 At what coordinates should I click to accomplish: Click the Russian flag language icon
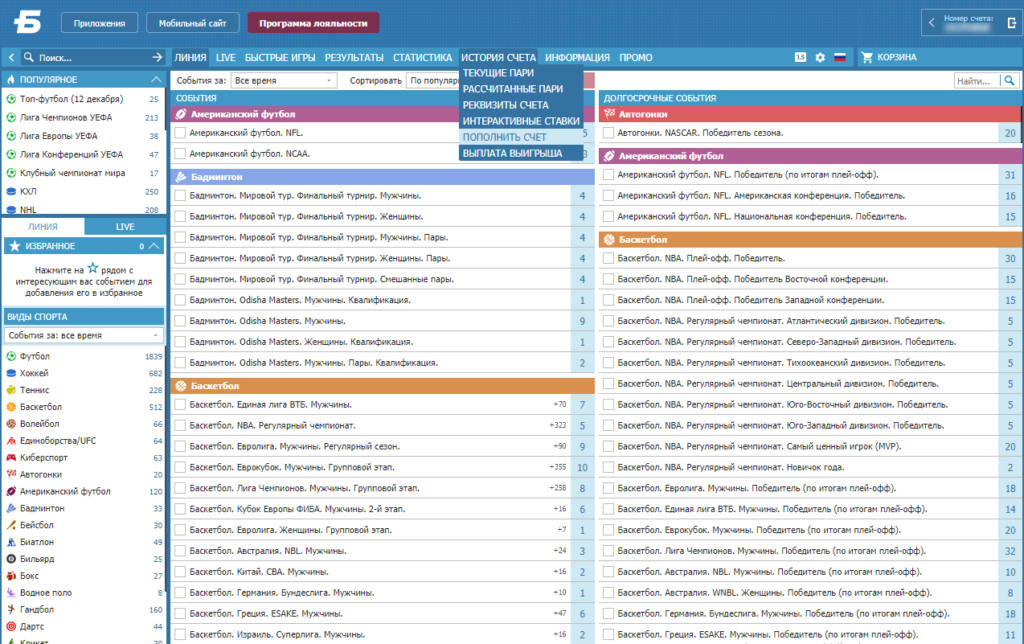(840, 57)
